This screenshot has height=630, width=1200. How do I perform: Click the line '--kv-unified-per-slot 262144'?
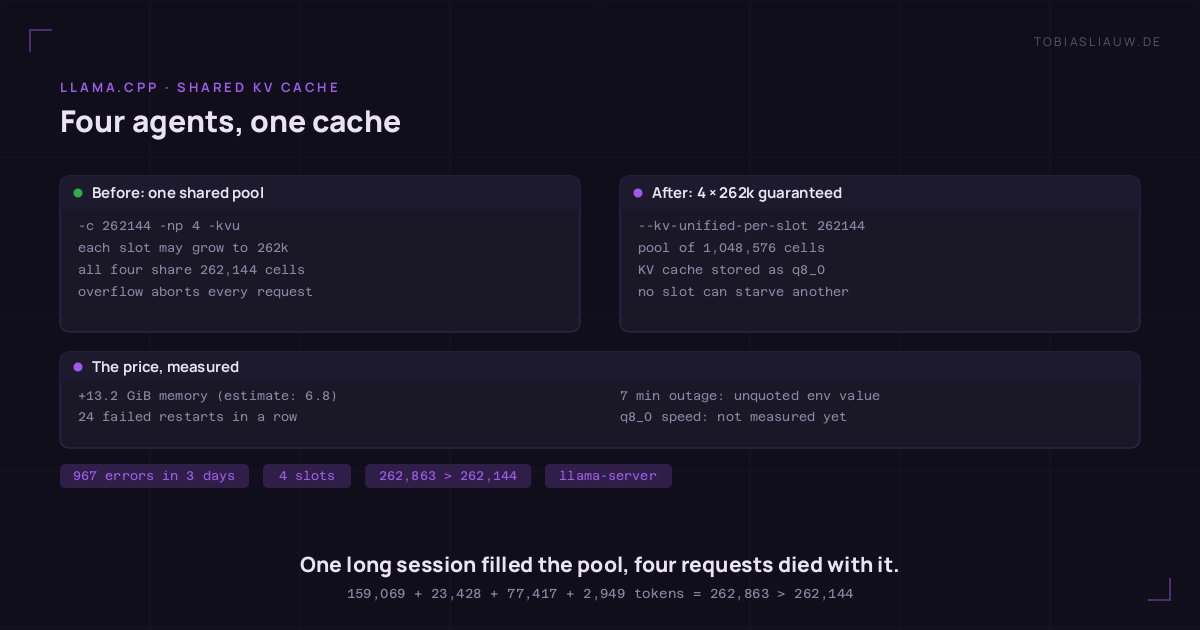click(x=751, y=226)
